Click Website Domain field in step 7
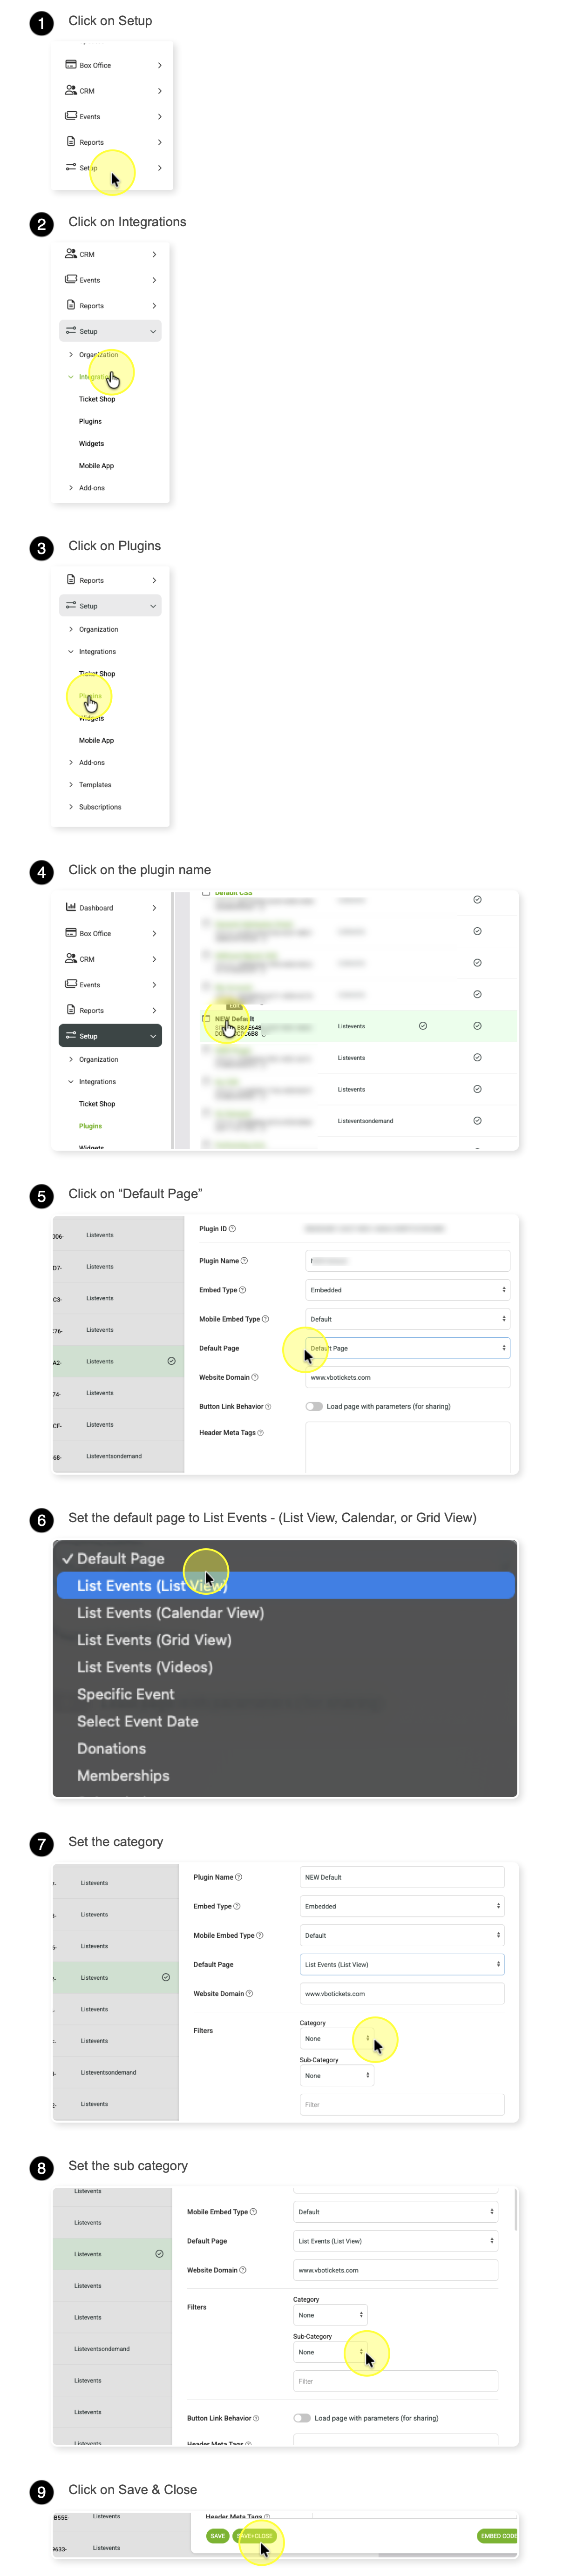The image size is (570, 2576). point(402,1993)
